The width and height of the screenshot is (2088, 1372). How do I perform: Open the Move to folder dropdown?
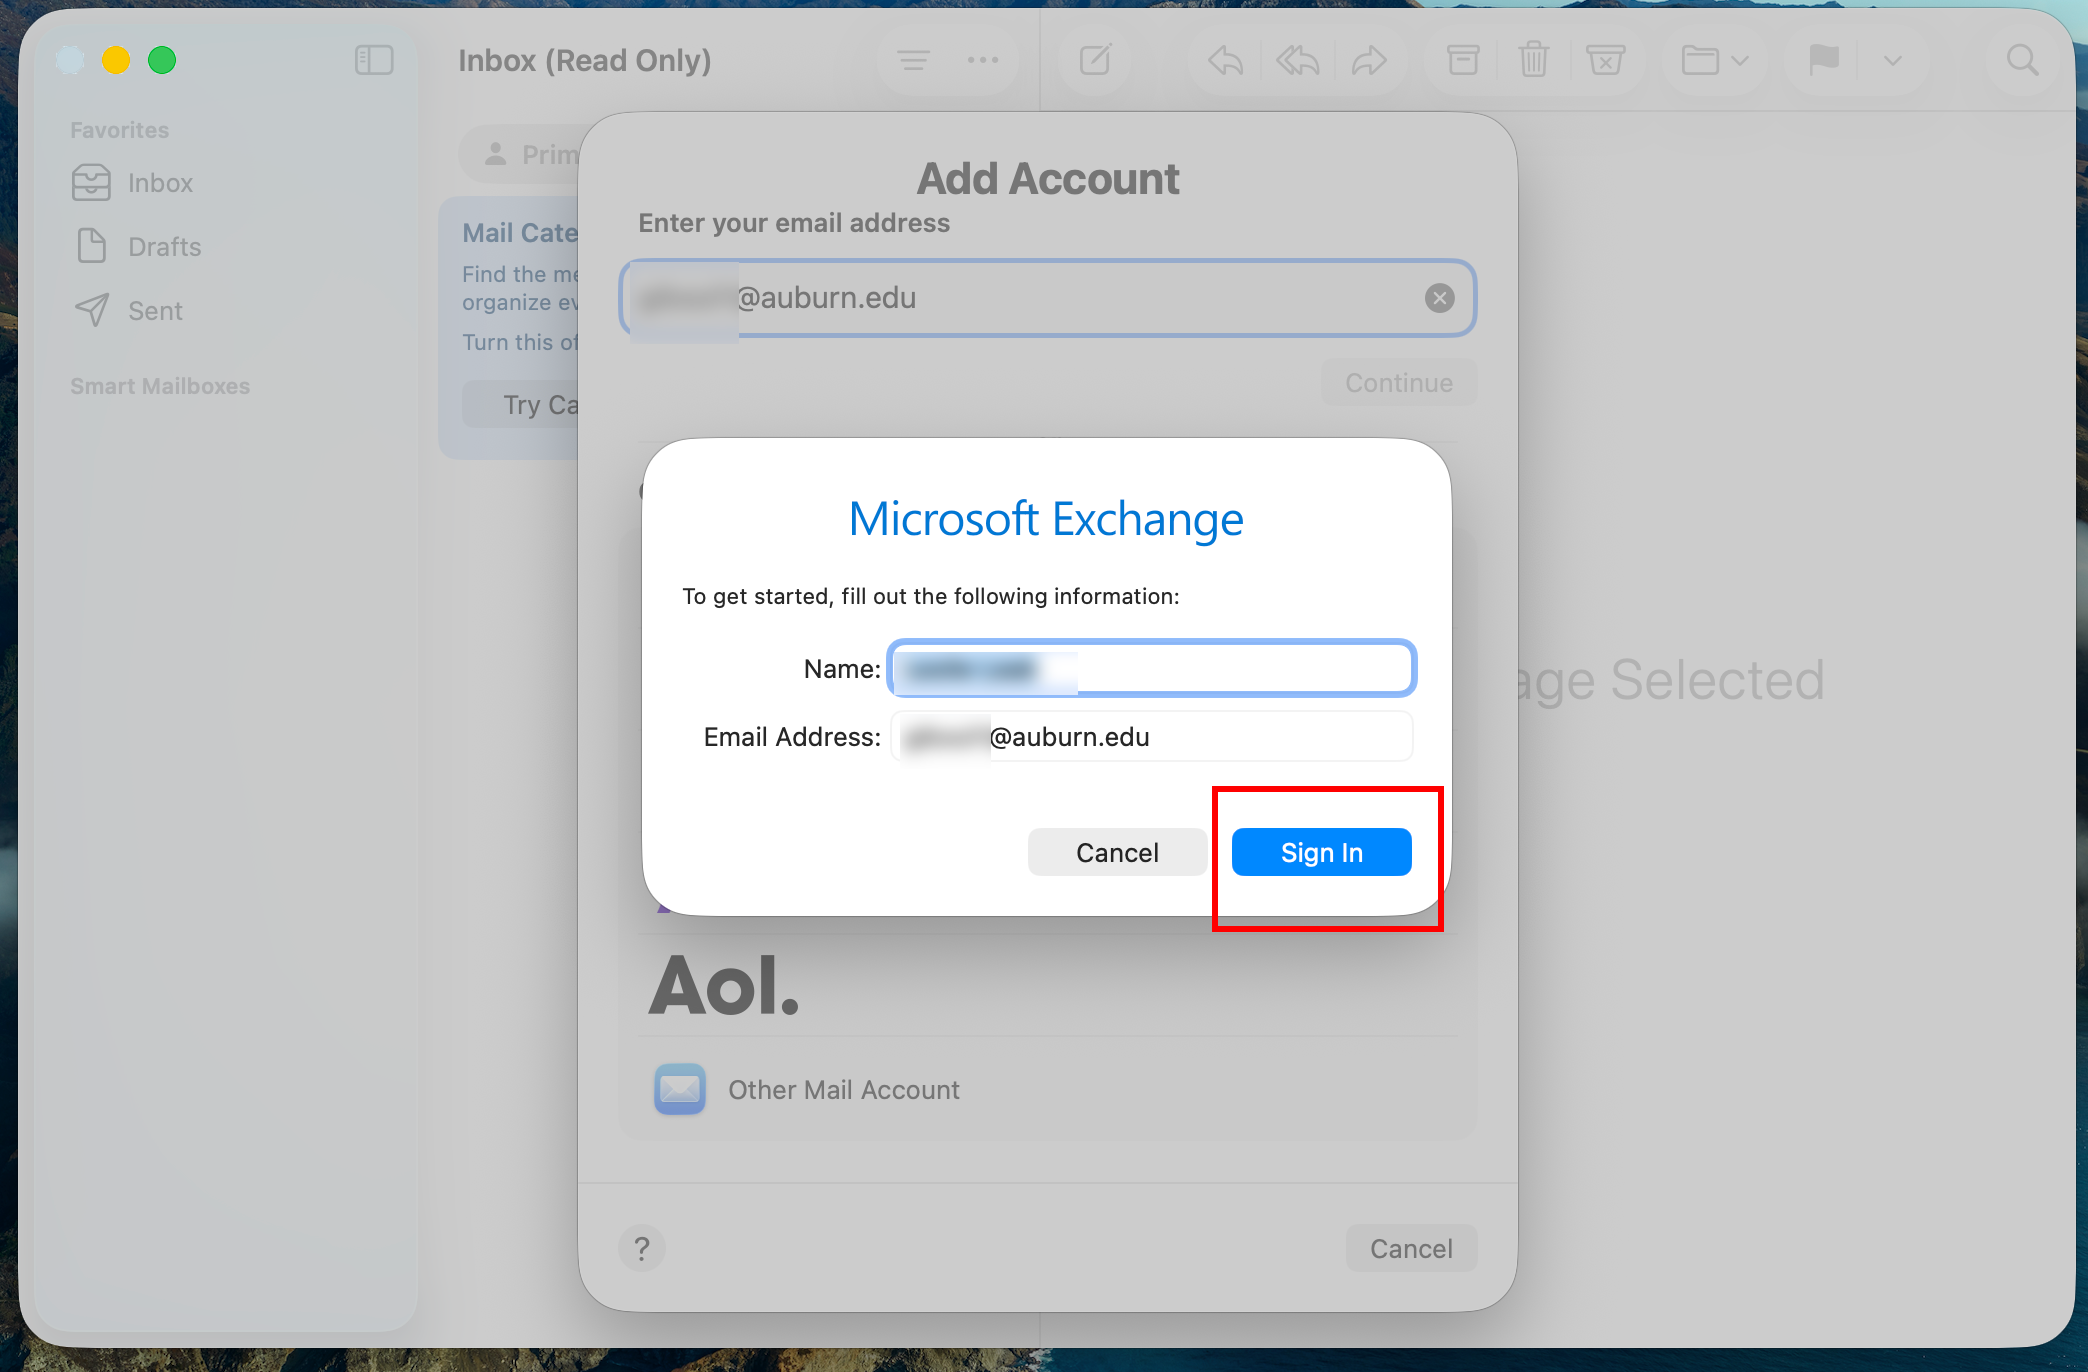coord(1714,60)
